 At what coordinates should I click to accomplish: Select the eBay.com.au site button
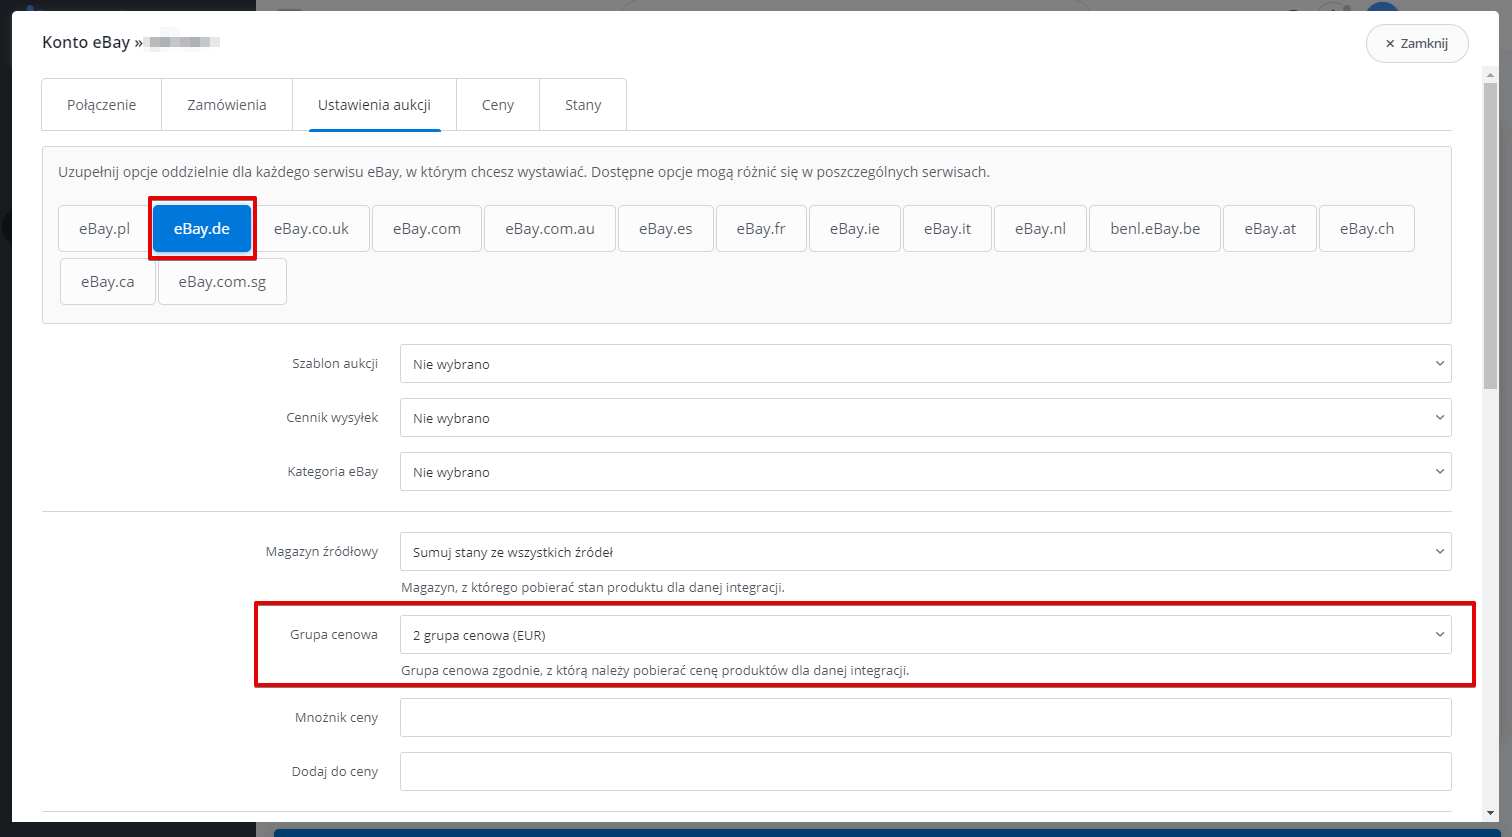click(x=550, y=229)
